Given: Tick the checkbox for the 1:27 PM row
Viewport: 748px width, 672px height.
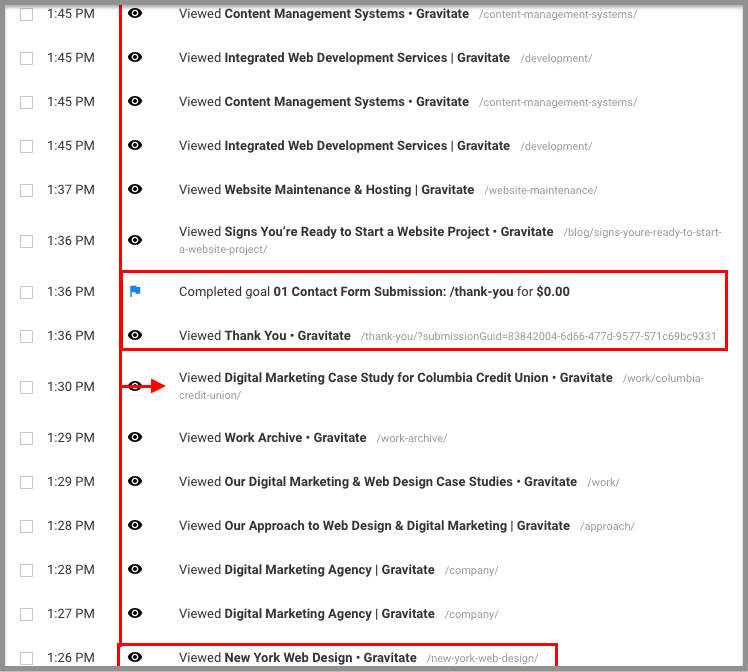Looking at the screenshot, I should 26,614.
